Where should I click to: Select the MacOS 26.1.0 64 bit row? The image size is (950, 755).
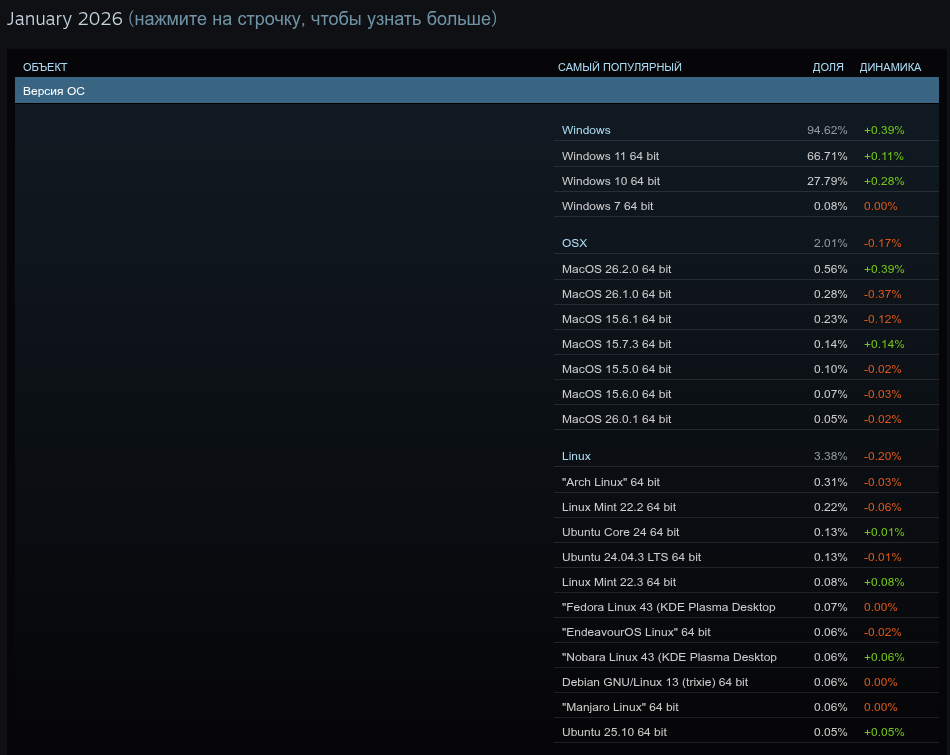pos(746,294)
